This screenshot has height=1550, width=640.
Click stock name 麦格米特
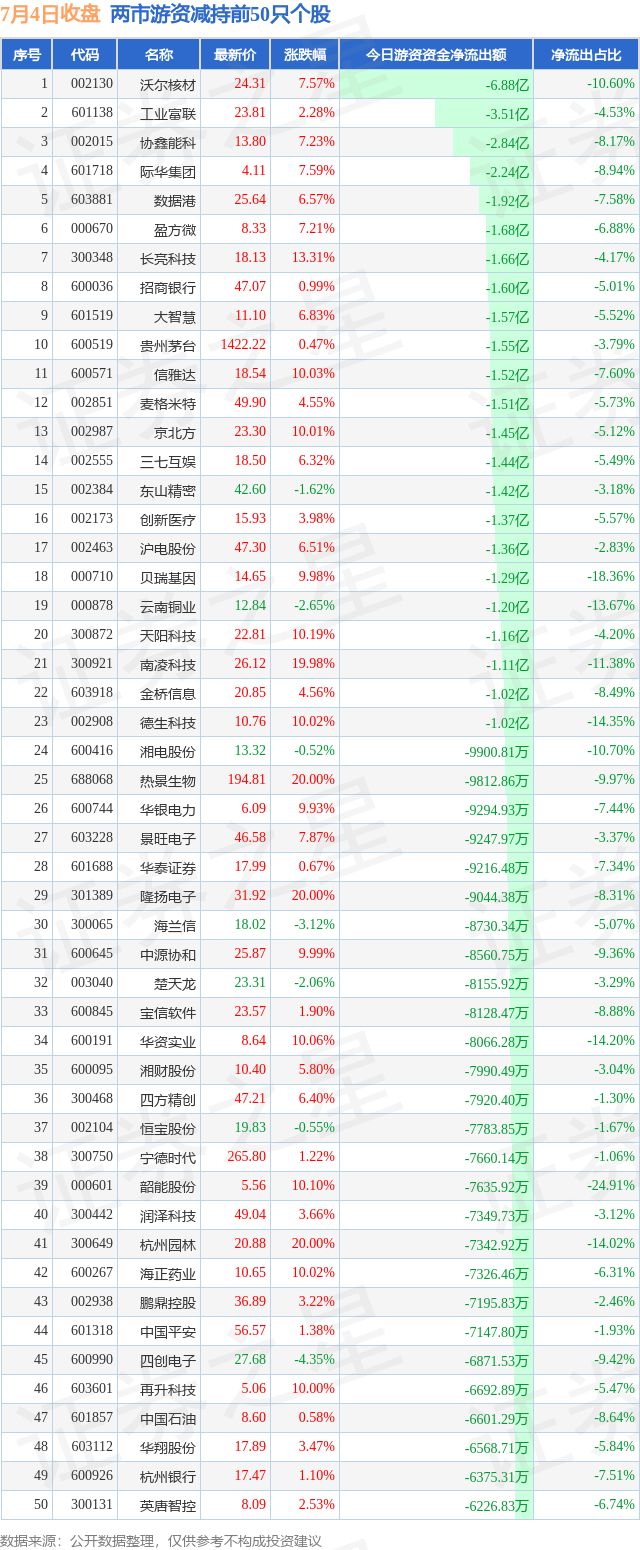(168, 403)
